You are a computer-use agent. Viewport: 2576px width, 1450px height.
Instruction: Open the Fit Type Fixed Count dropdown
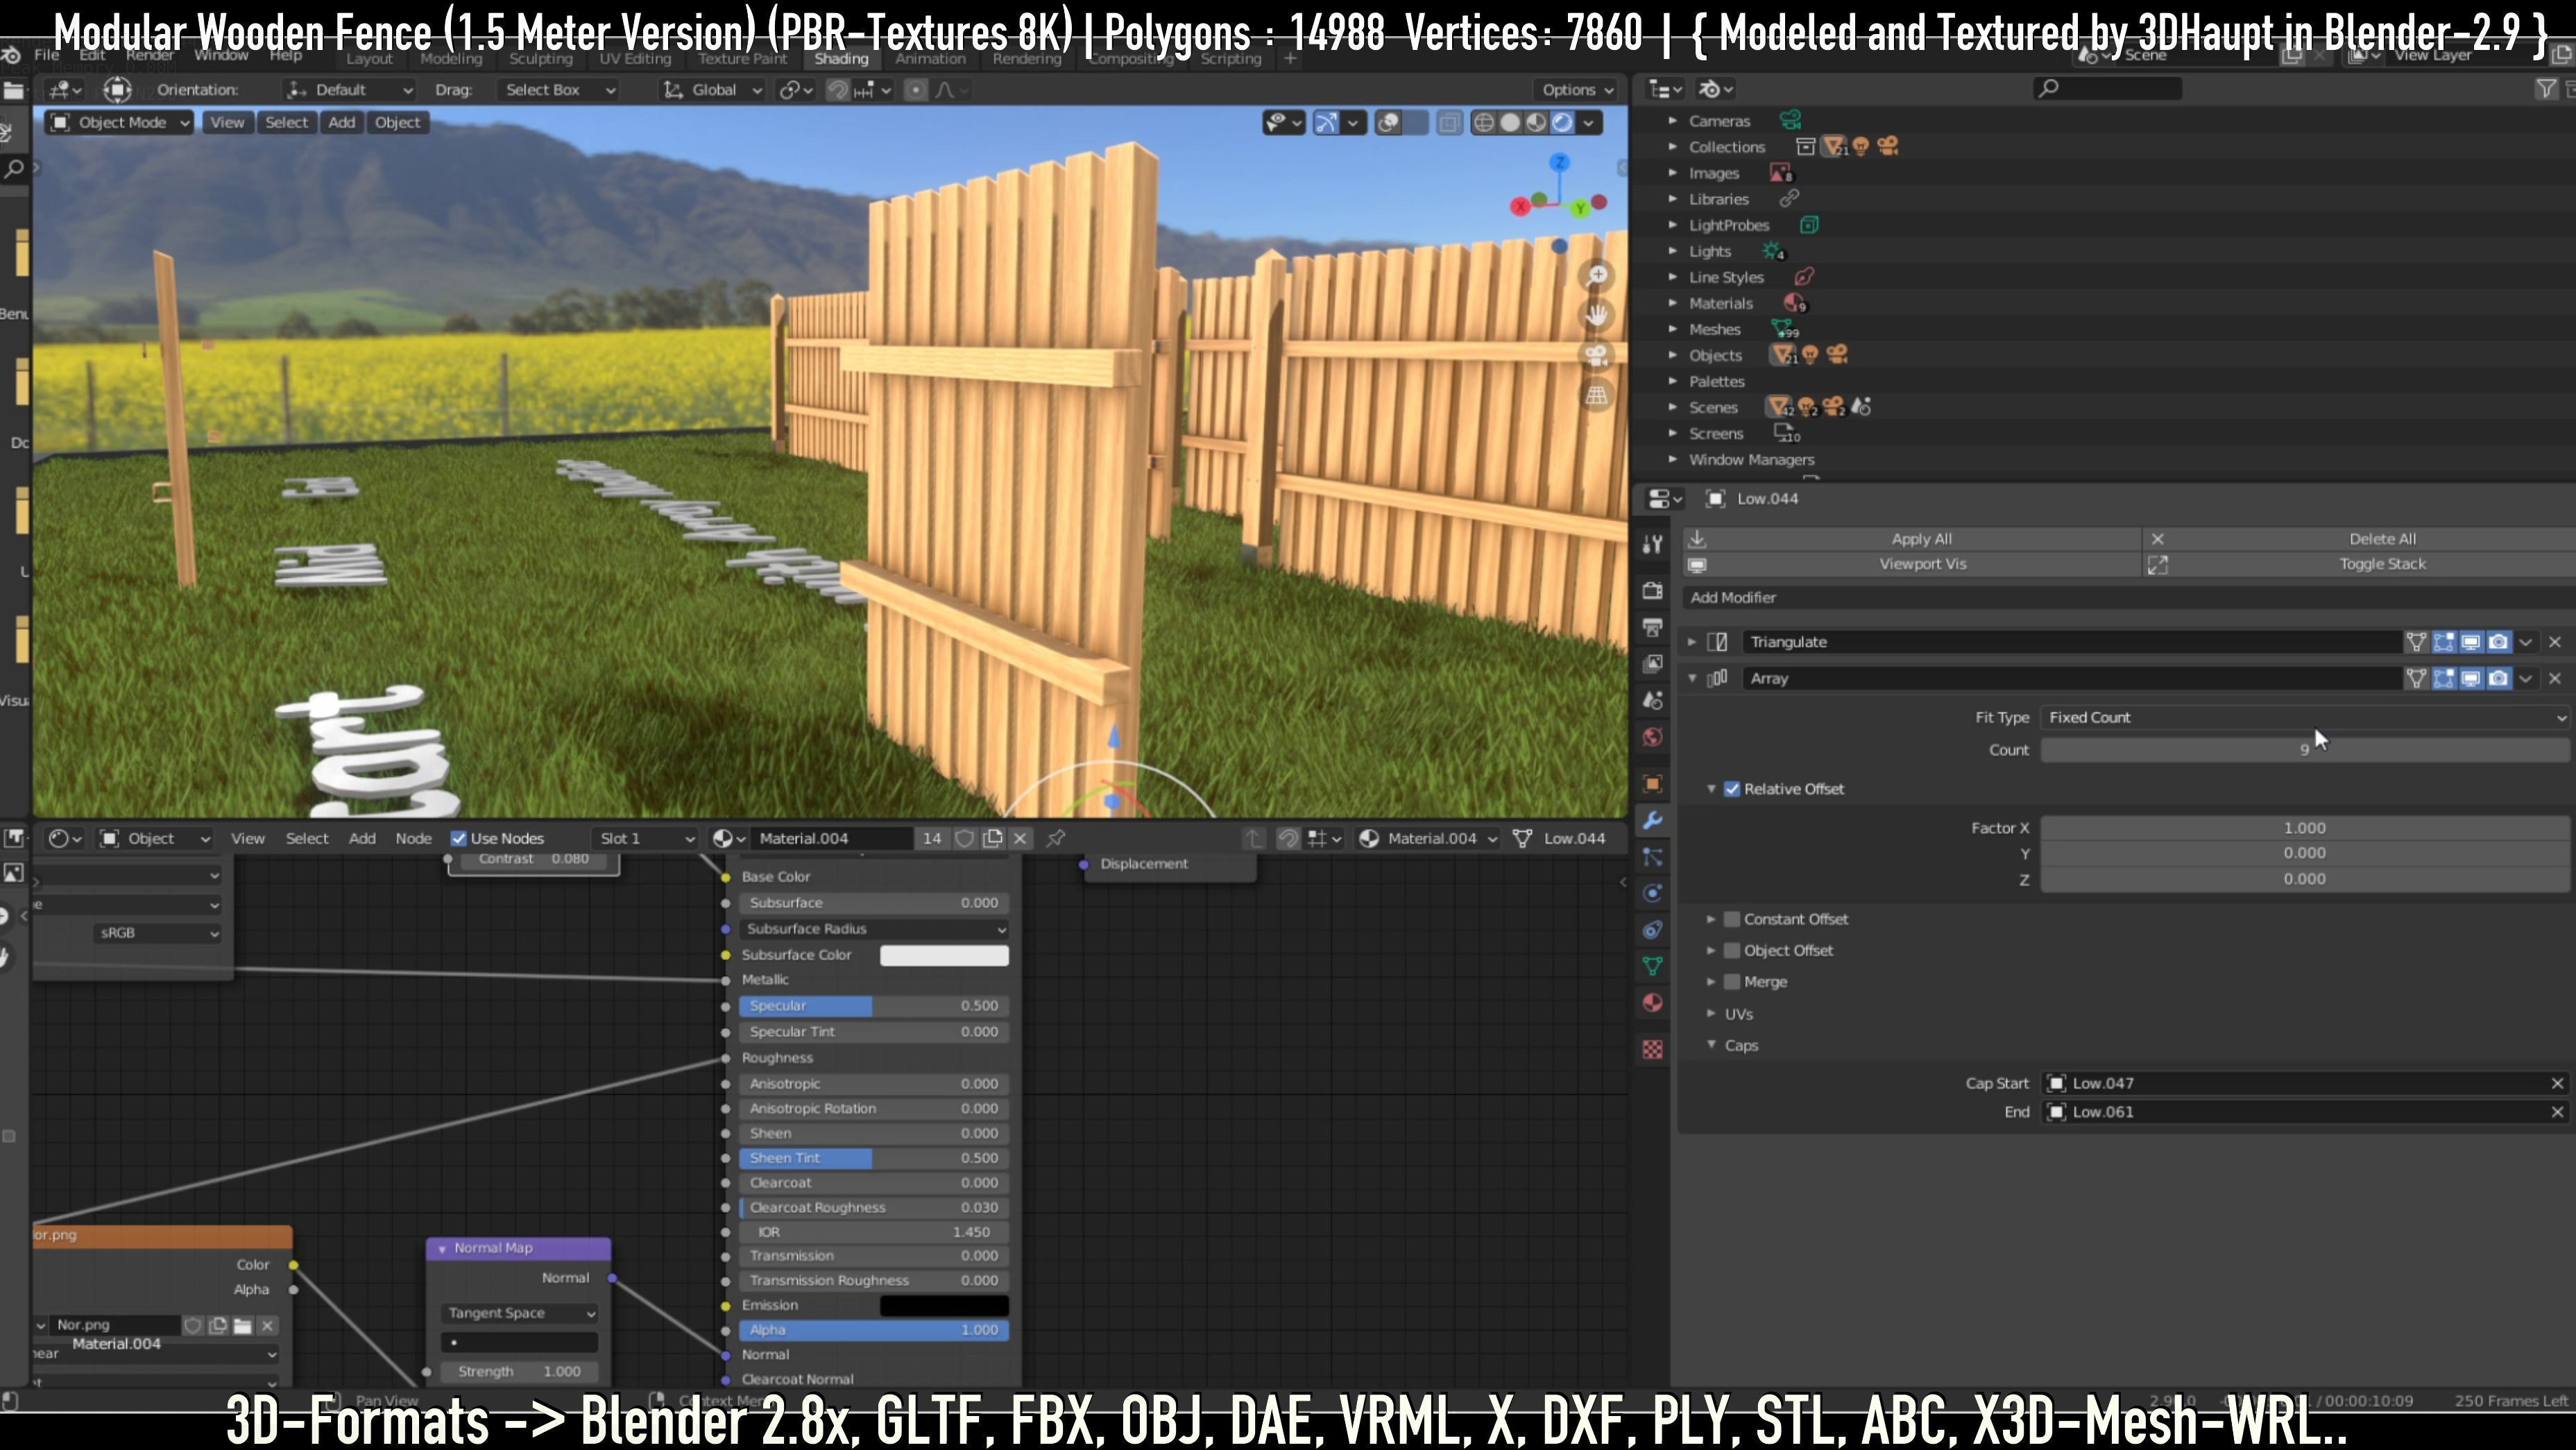[x=2305, y=717]
